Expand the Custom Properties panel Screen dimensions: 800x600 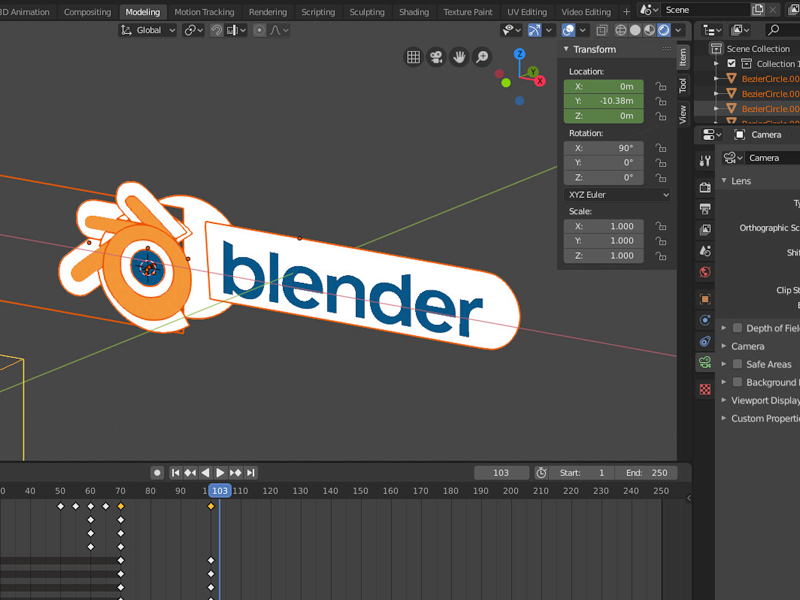click(x=723, y=418)
